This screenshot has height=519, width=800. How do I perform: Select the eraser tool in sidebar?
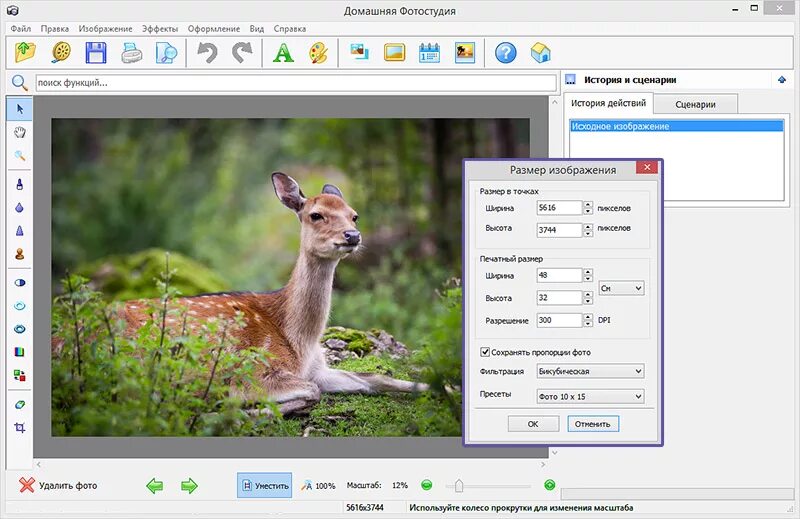click(20, 405)
